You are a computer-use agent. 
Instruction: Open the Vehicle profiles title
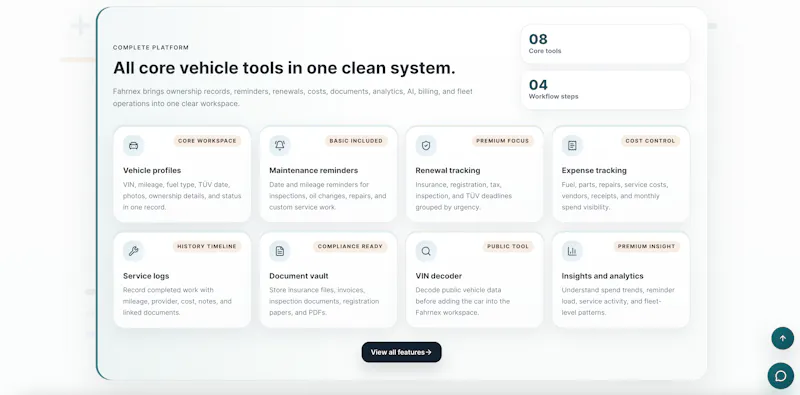click(x=152, y=170)
